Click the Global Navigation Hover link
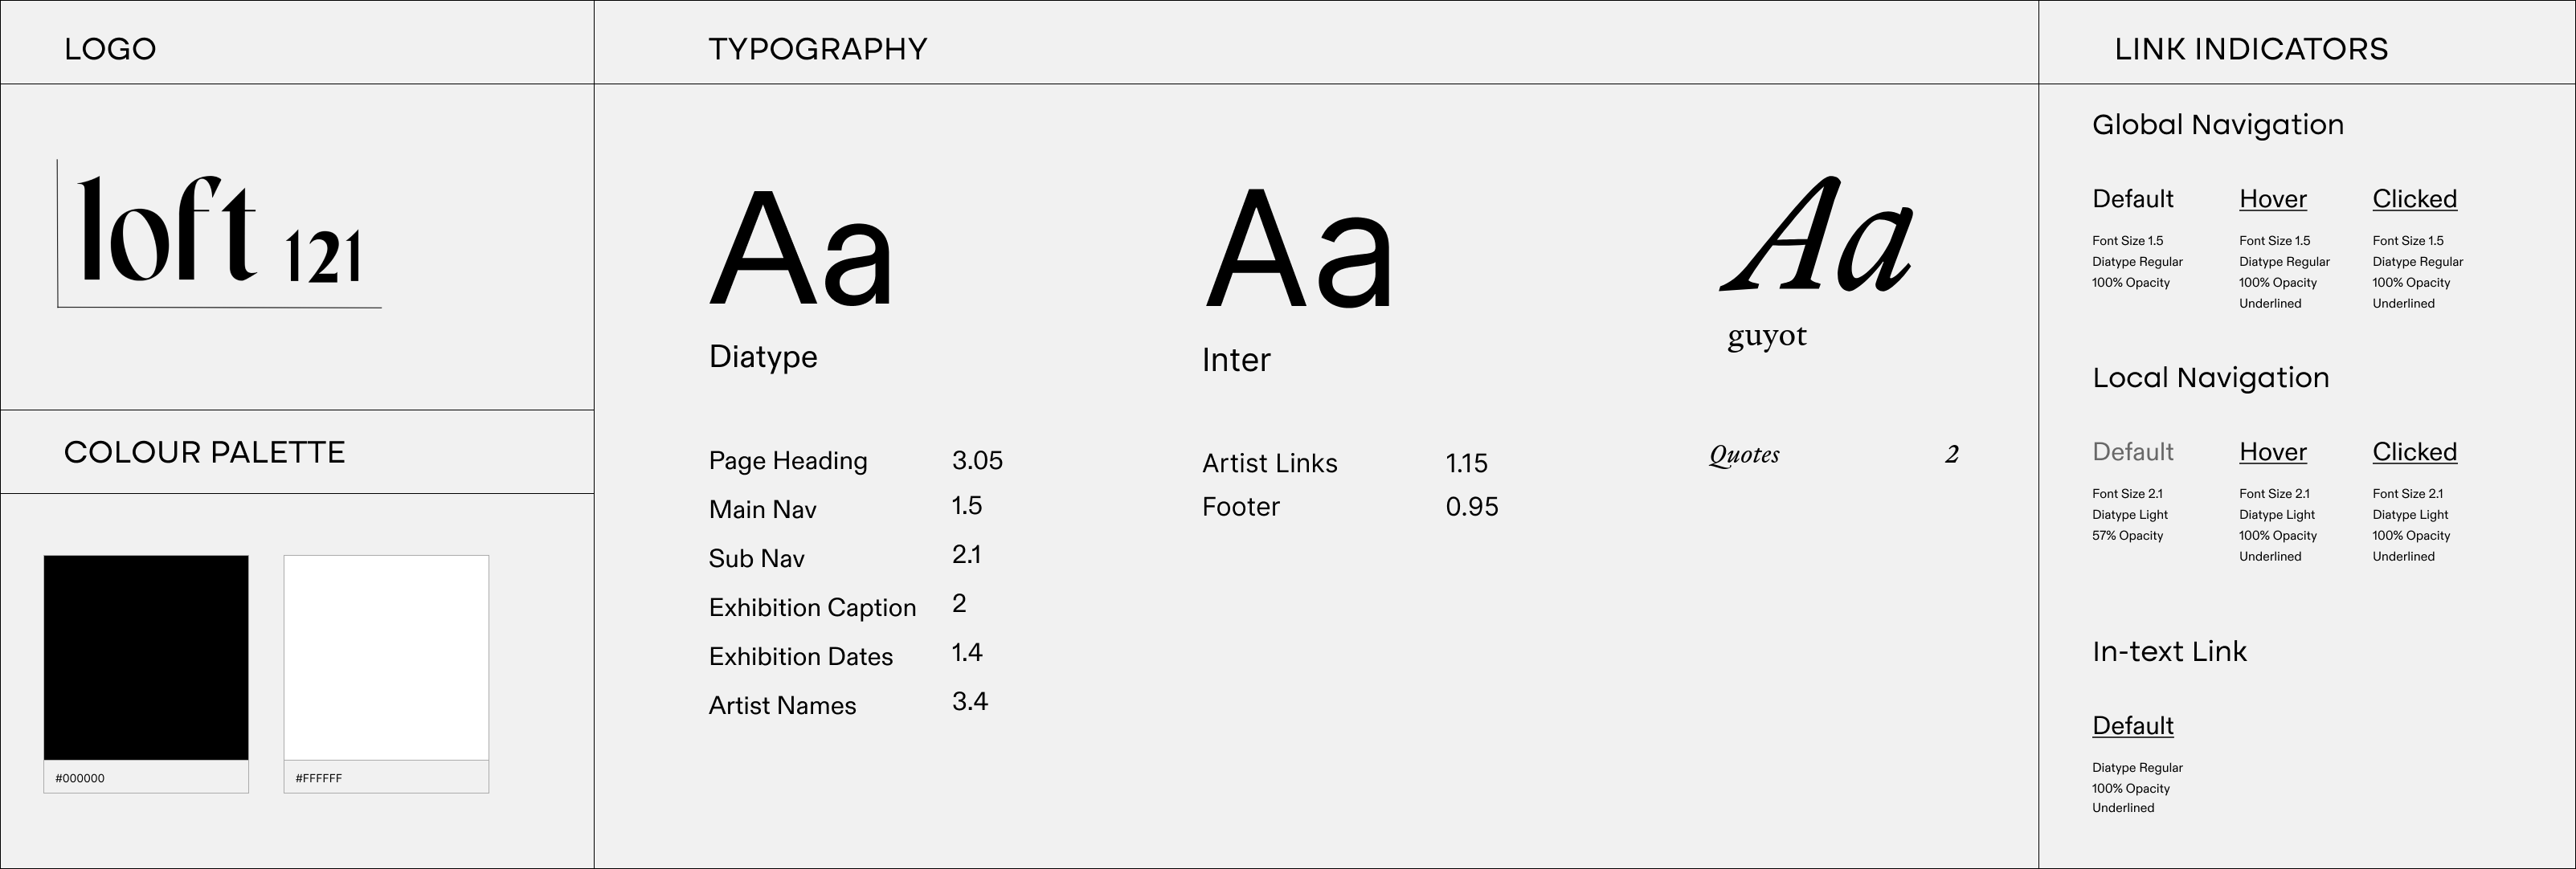 click(2272, 199)
